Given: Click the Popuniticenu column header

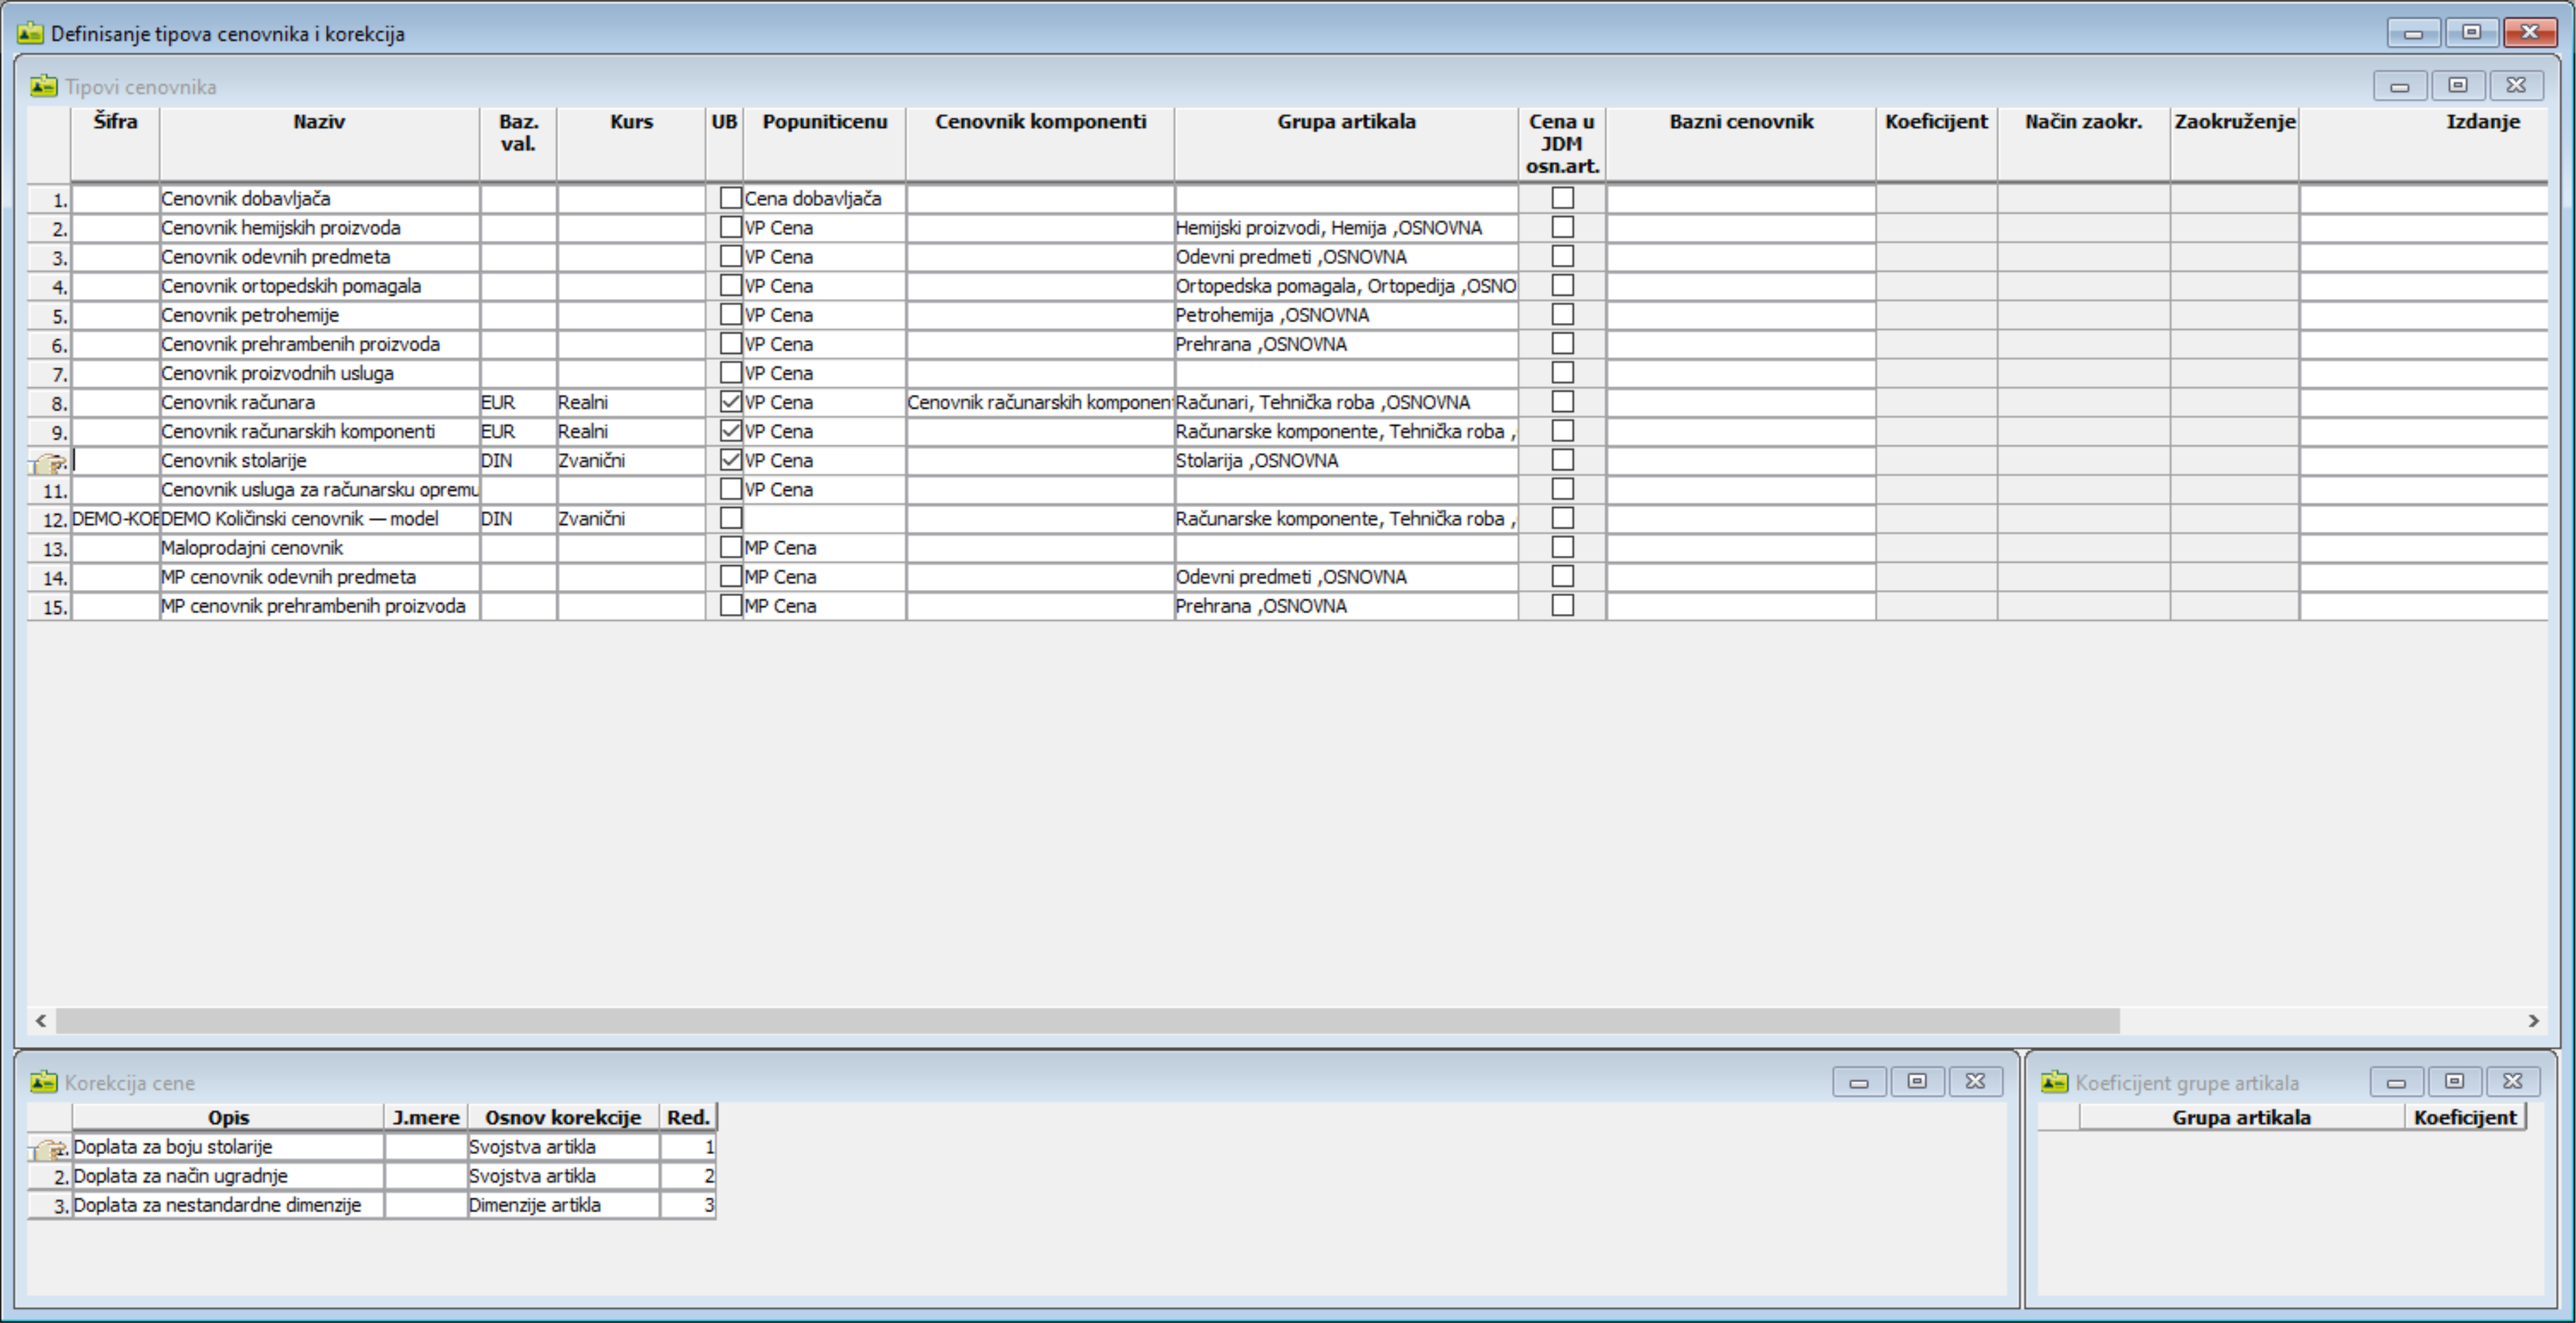Looking at the screenshot, I should tap(824, 144).
